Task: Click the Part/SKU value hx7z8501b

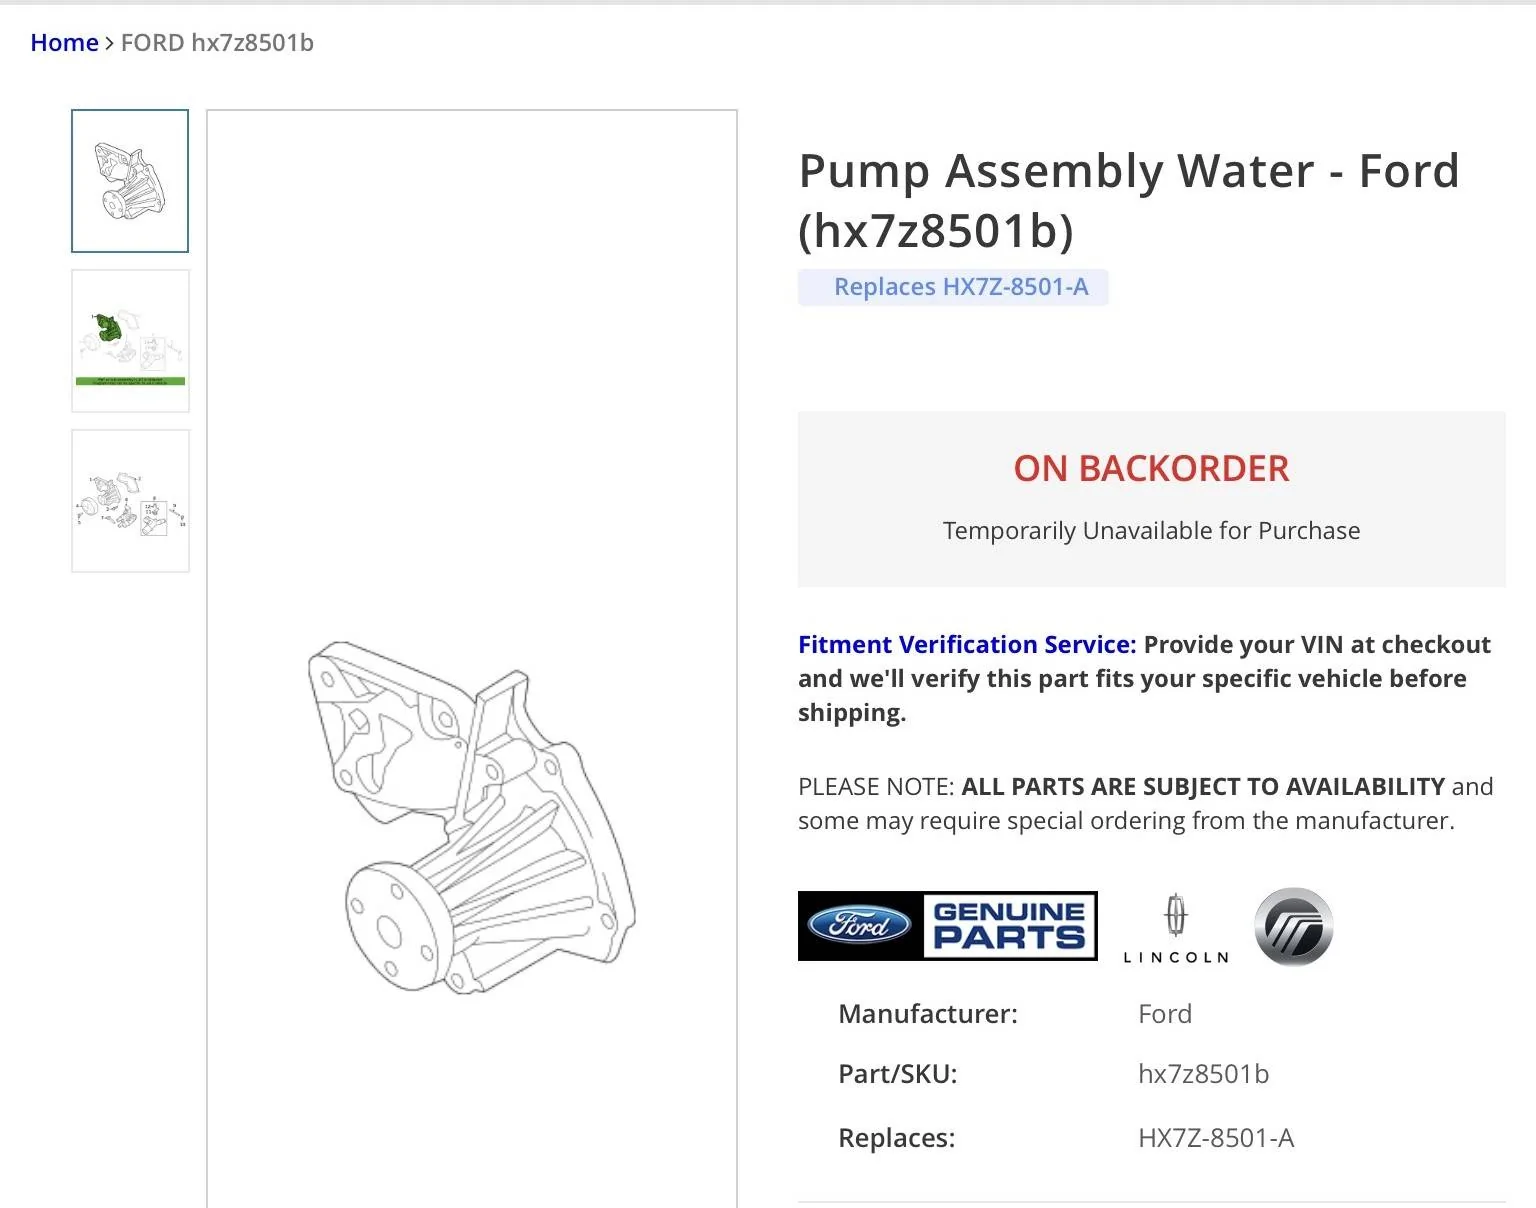Action: click(x=1202, y=1073)
